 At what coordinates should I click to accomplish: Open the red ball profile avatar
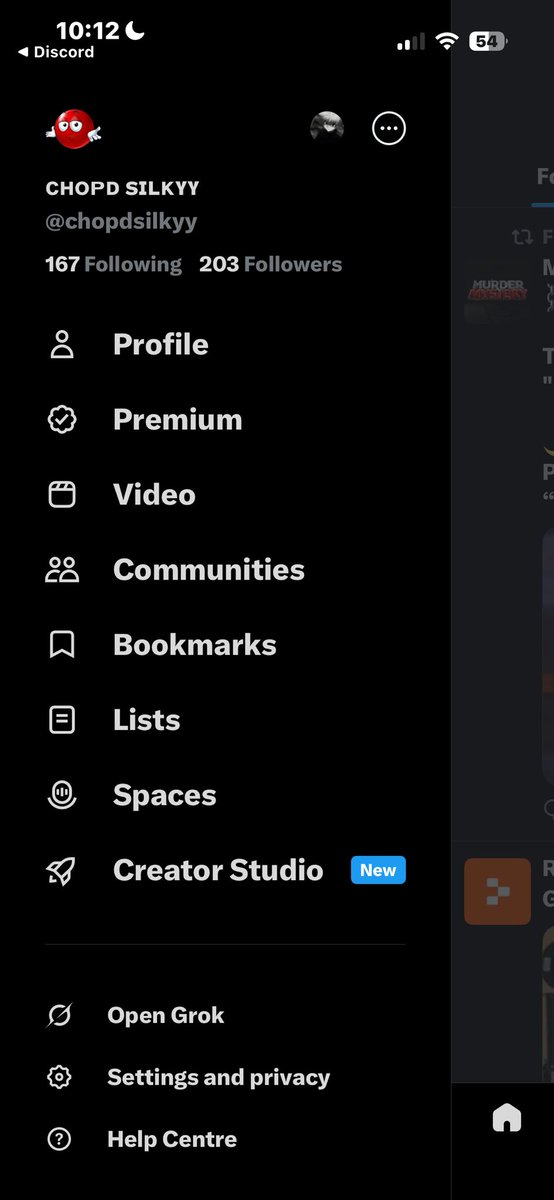(x=74, y=129)
